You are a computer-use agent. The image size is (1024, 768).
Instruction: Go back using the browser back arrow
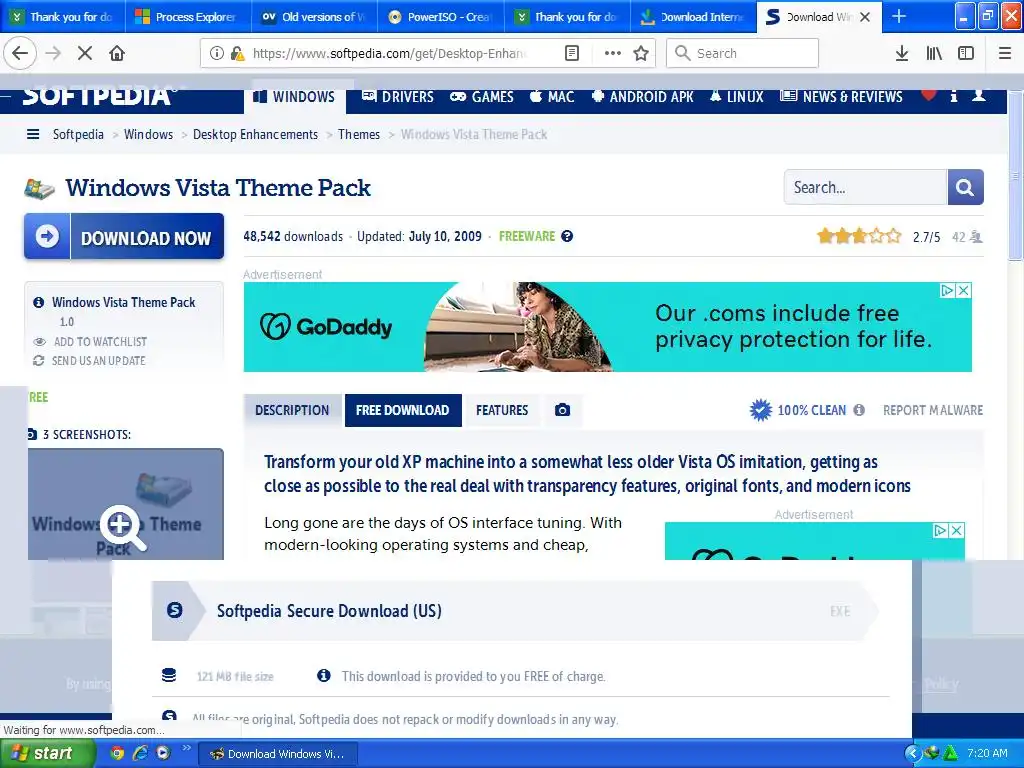click(20, 54)
